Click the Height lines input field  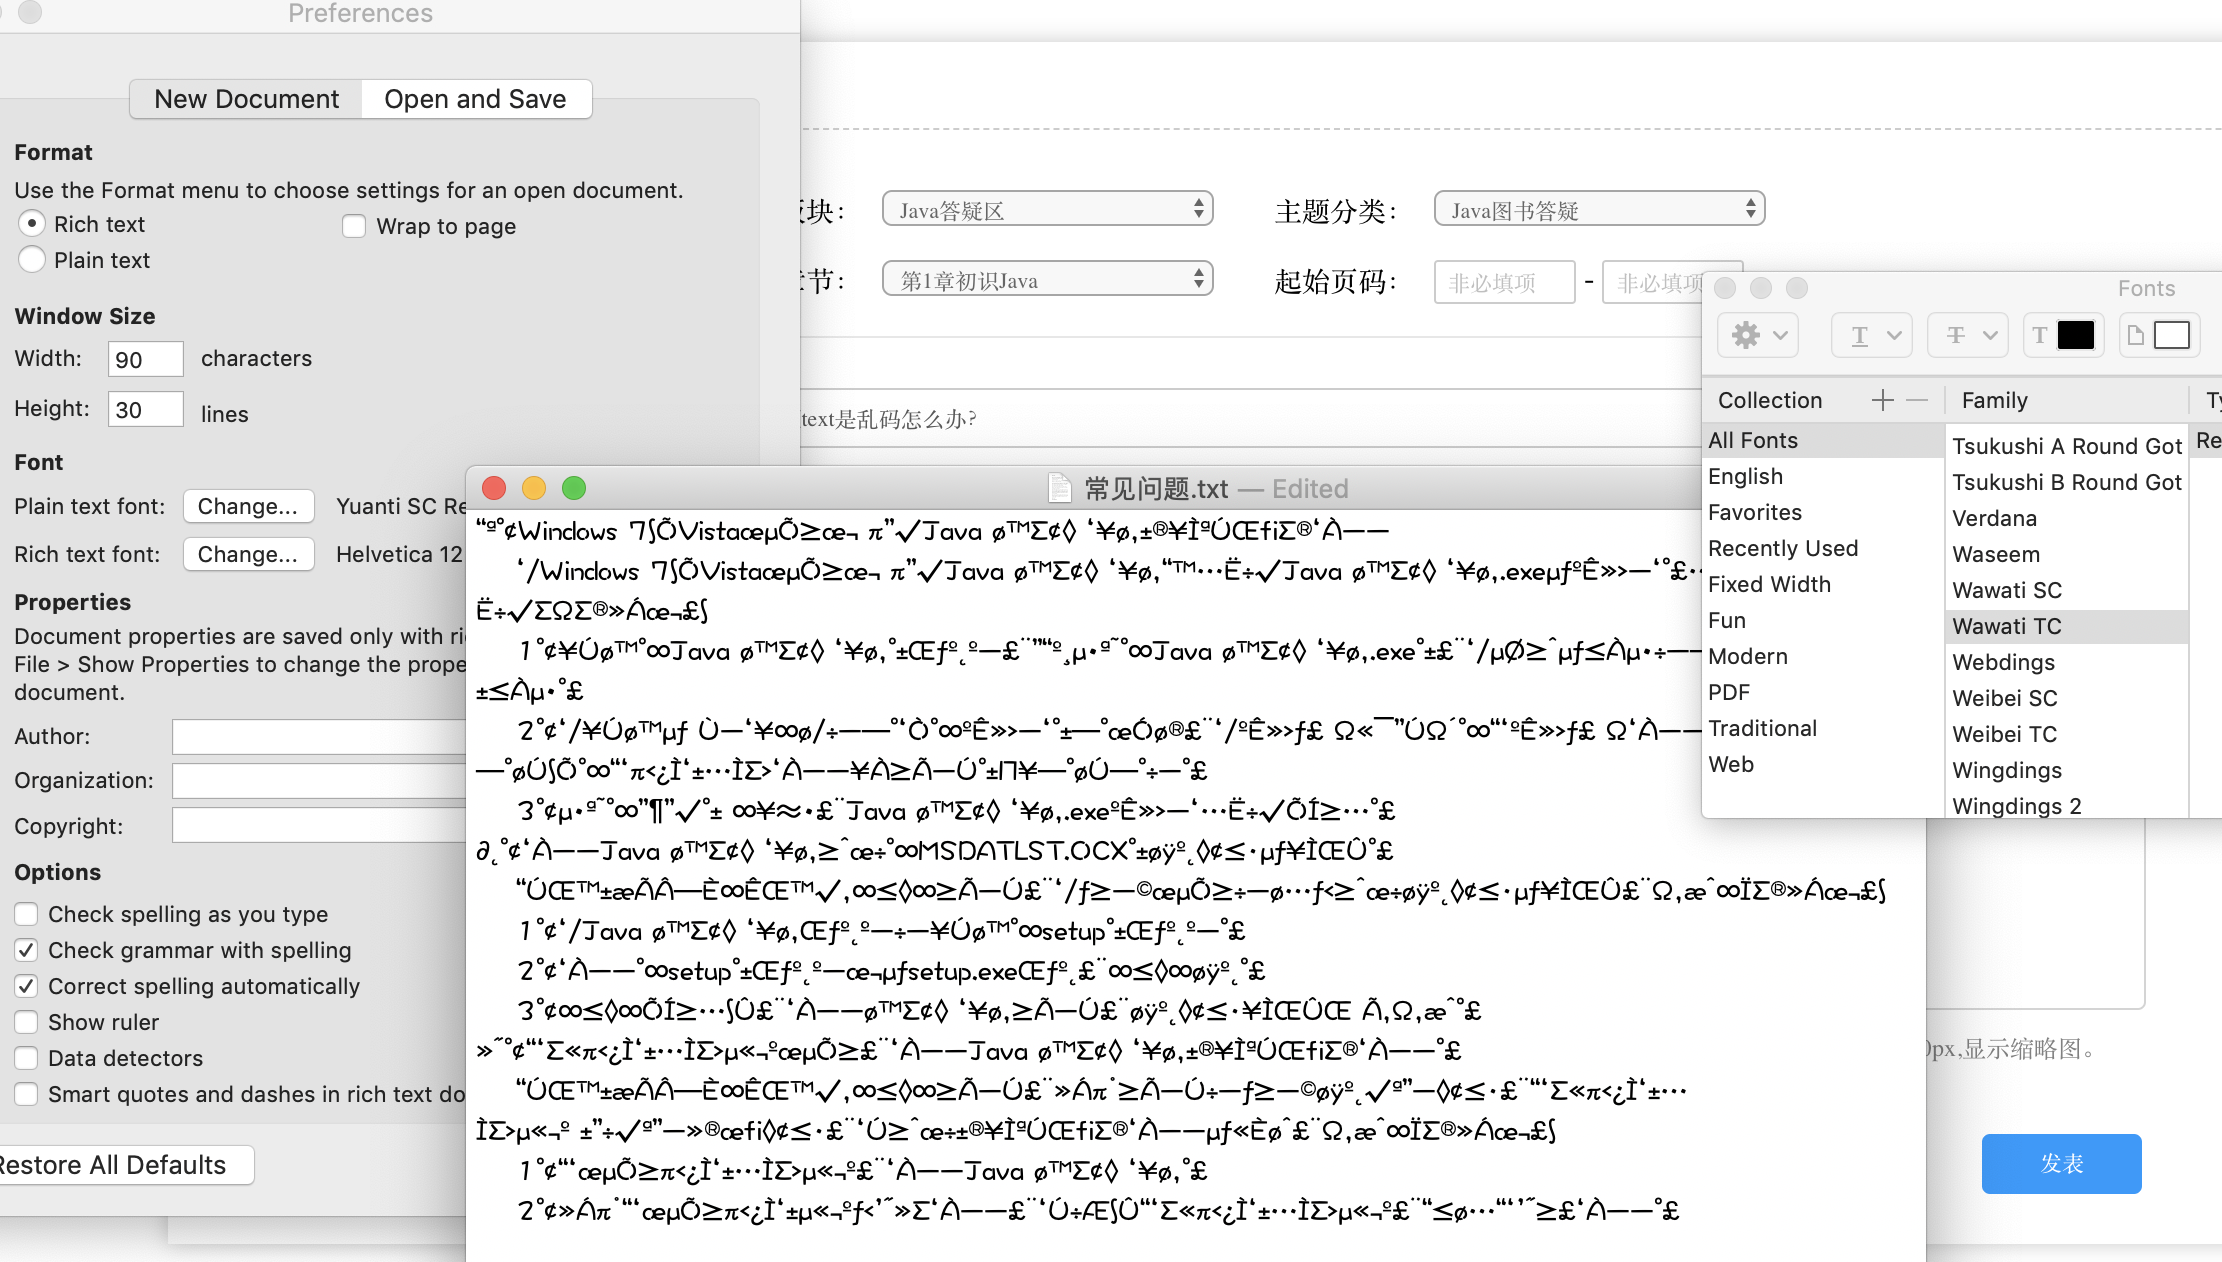click(x=146, y=409)
